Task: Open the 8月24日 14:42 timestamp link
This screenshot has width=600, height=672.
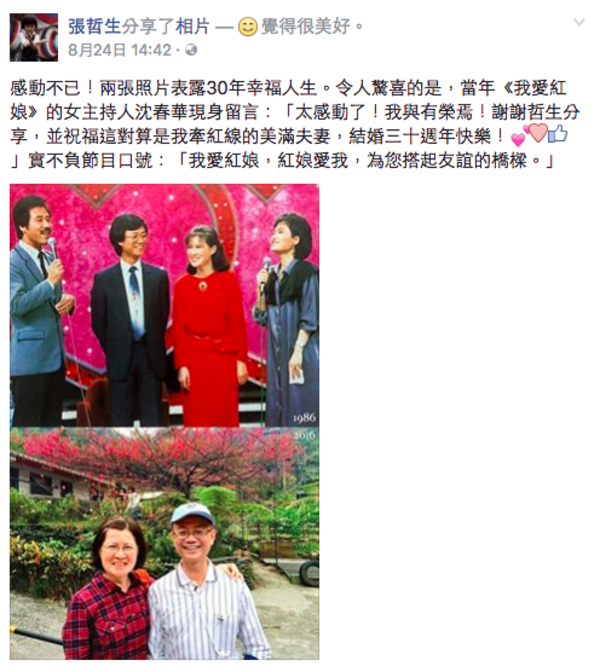Action: point(120,50)
